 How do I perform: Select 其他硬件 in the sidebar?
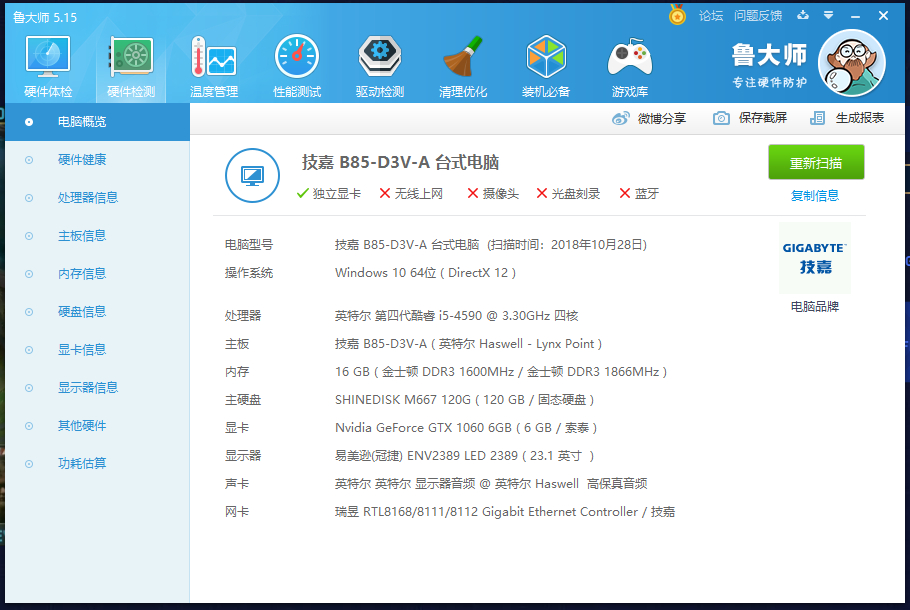point(98,426)
